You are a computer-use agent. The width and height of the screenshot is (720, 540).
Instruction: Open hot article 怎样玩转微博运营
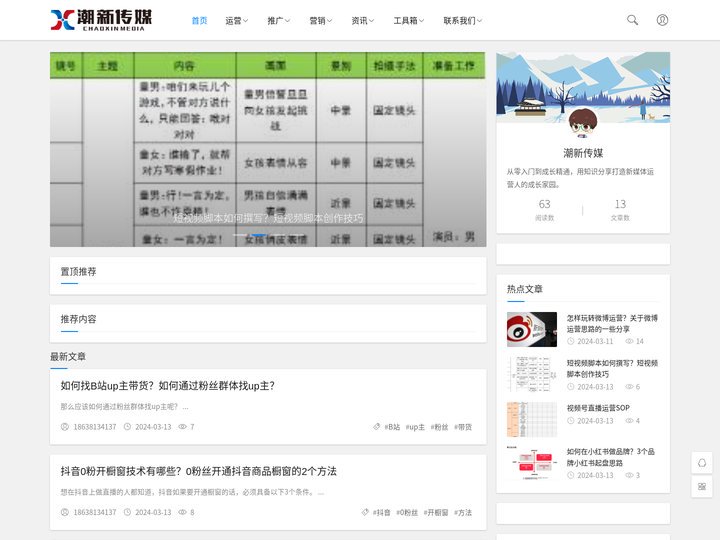tap(612, 323)
